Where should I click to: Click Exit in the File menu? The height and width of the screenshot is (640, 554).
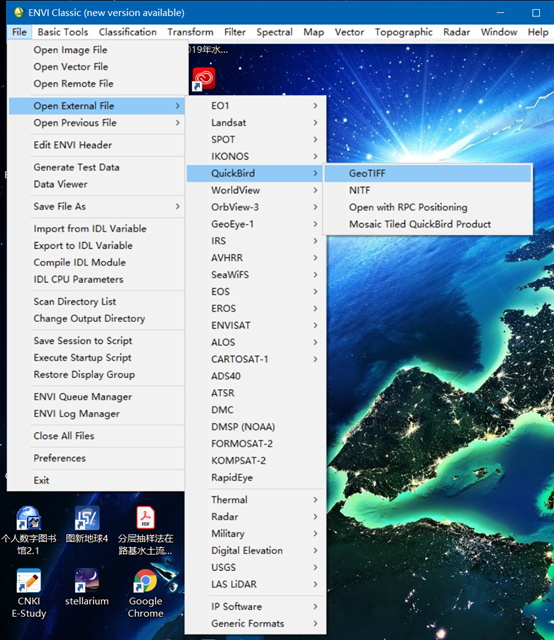(97, 480)
